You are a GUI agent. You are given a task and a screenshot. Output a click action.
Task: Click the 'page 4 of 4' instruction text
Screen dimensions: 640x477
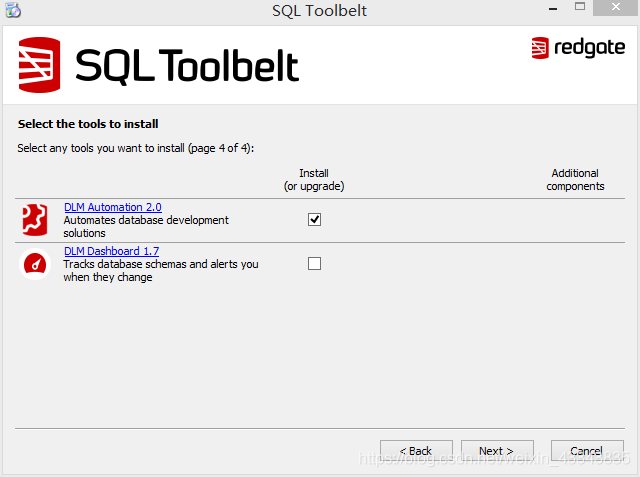pos(136,148)
